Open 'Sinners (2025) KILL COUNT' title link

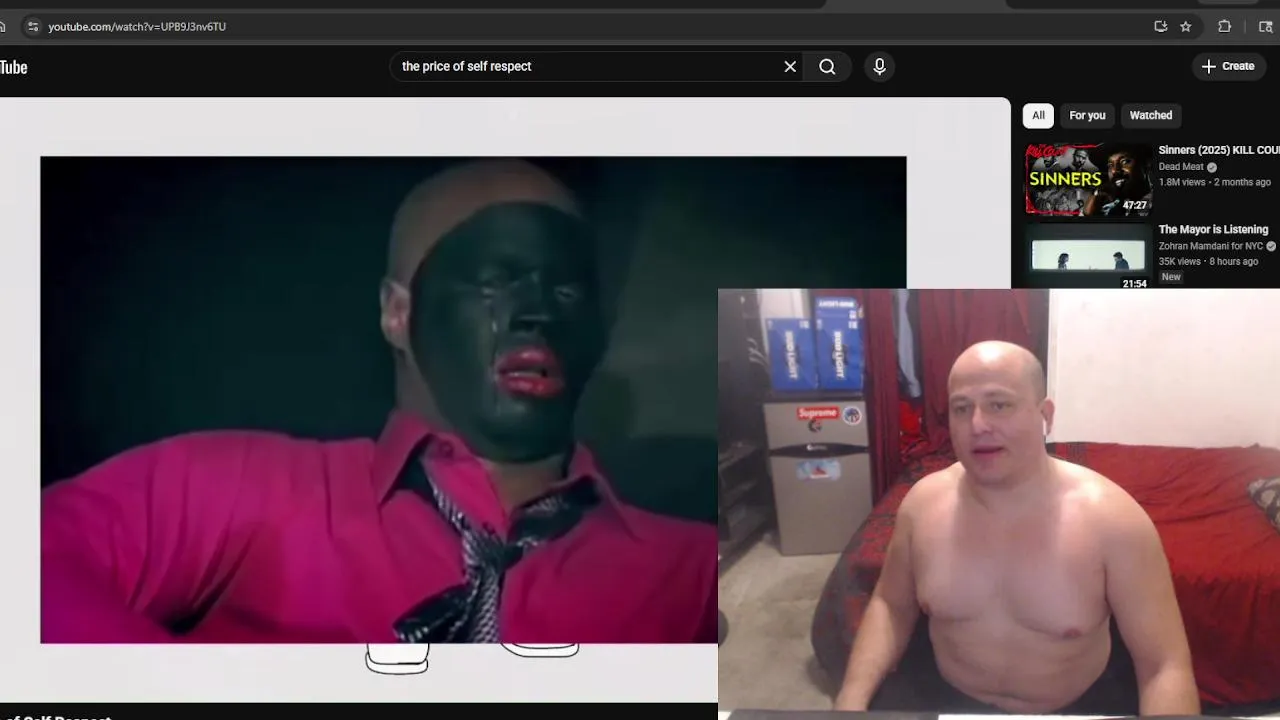[x=1219, y=150]
